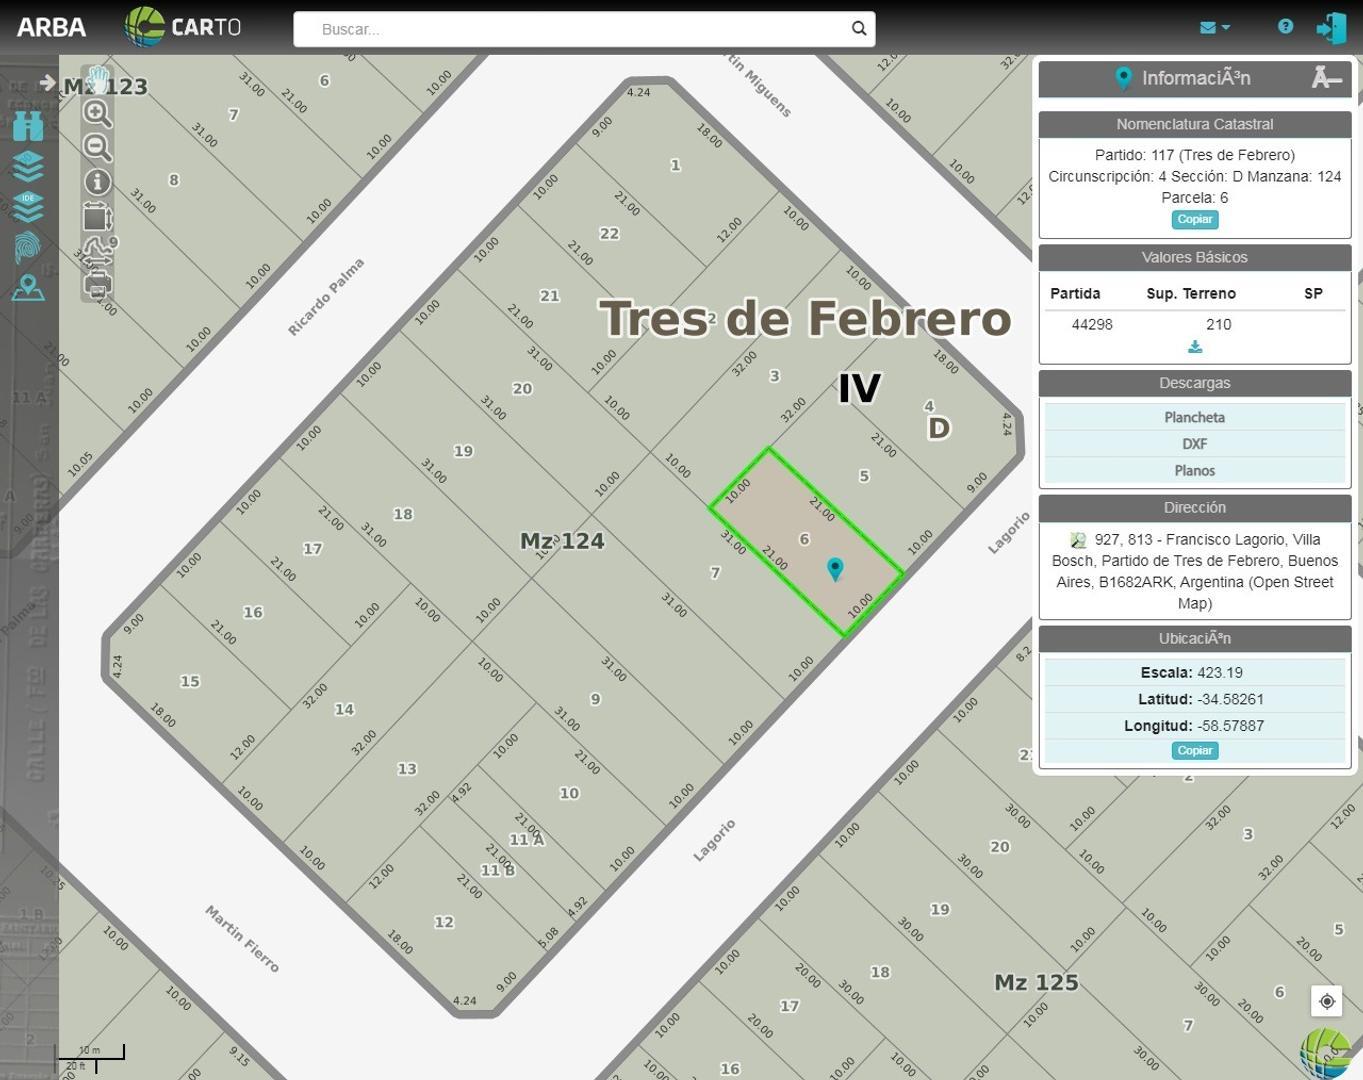Image resolution: width=1363 pixels, height=1080 pixels.
Task: Collapse the Información panel
Action: click(x=1326, y=78)
